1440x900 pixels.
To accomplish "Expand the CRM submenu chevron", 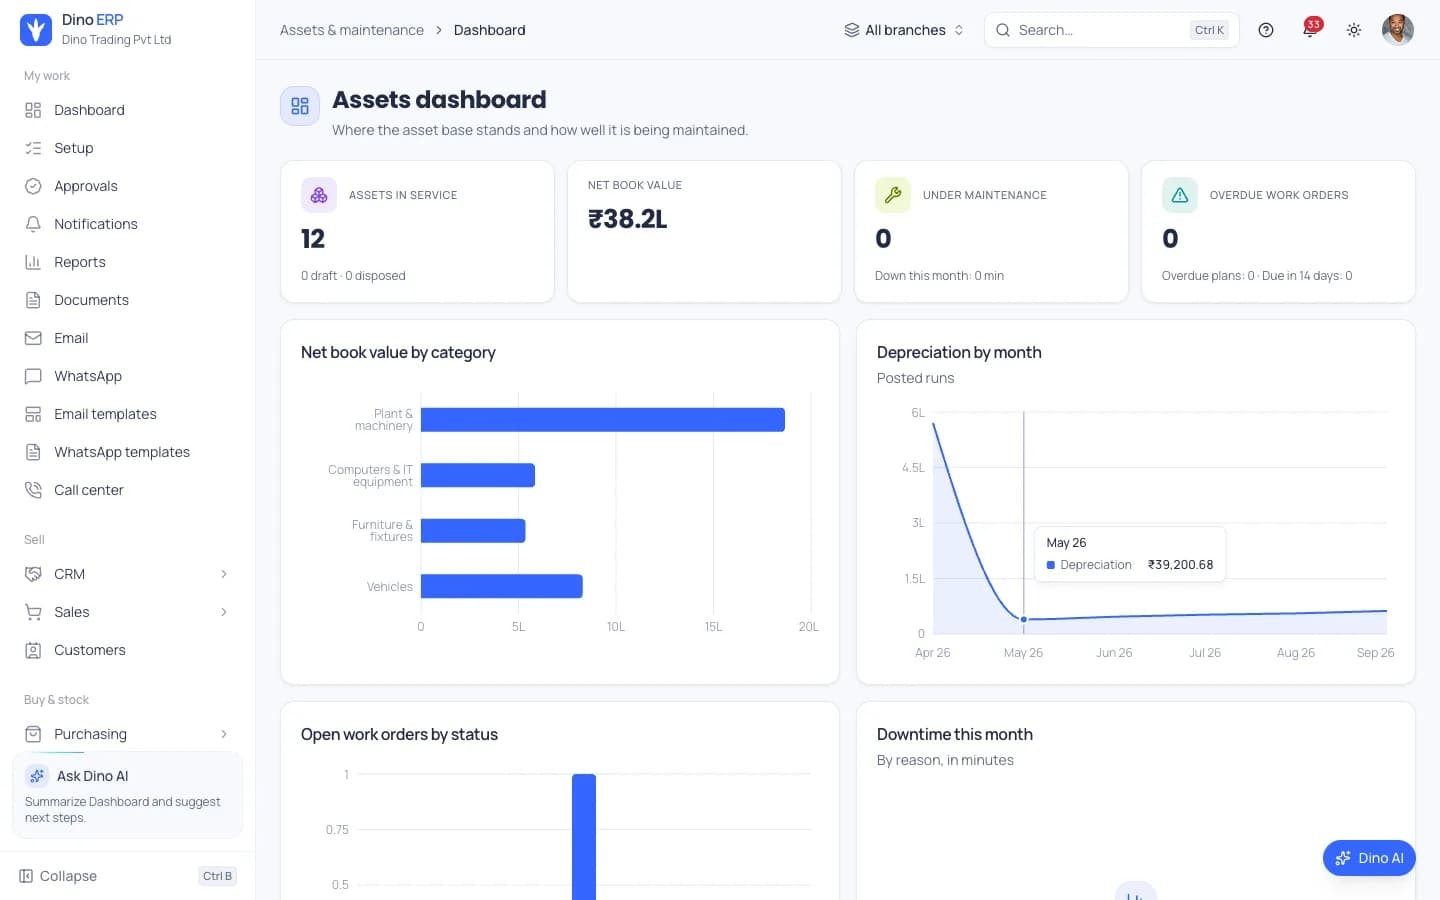I will tap(224, 574).
